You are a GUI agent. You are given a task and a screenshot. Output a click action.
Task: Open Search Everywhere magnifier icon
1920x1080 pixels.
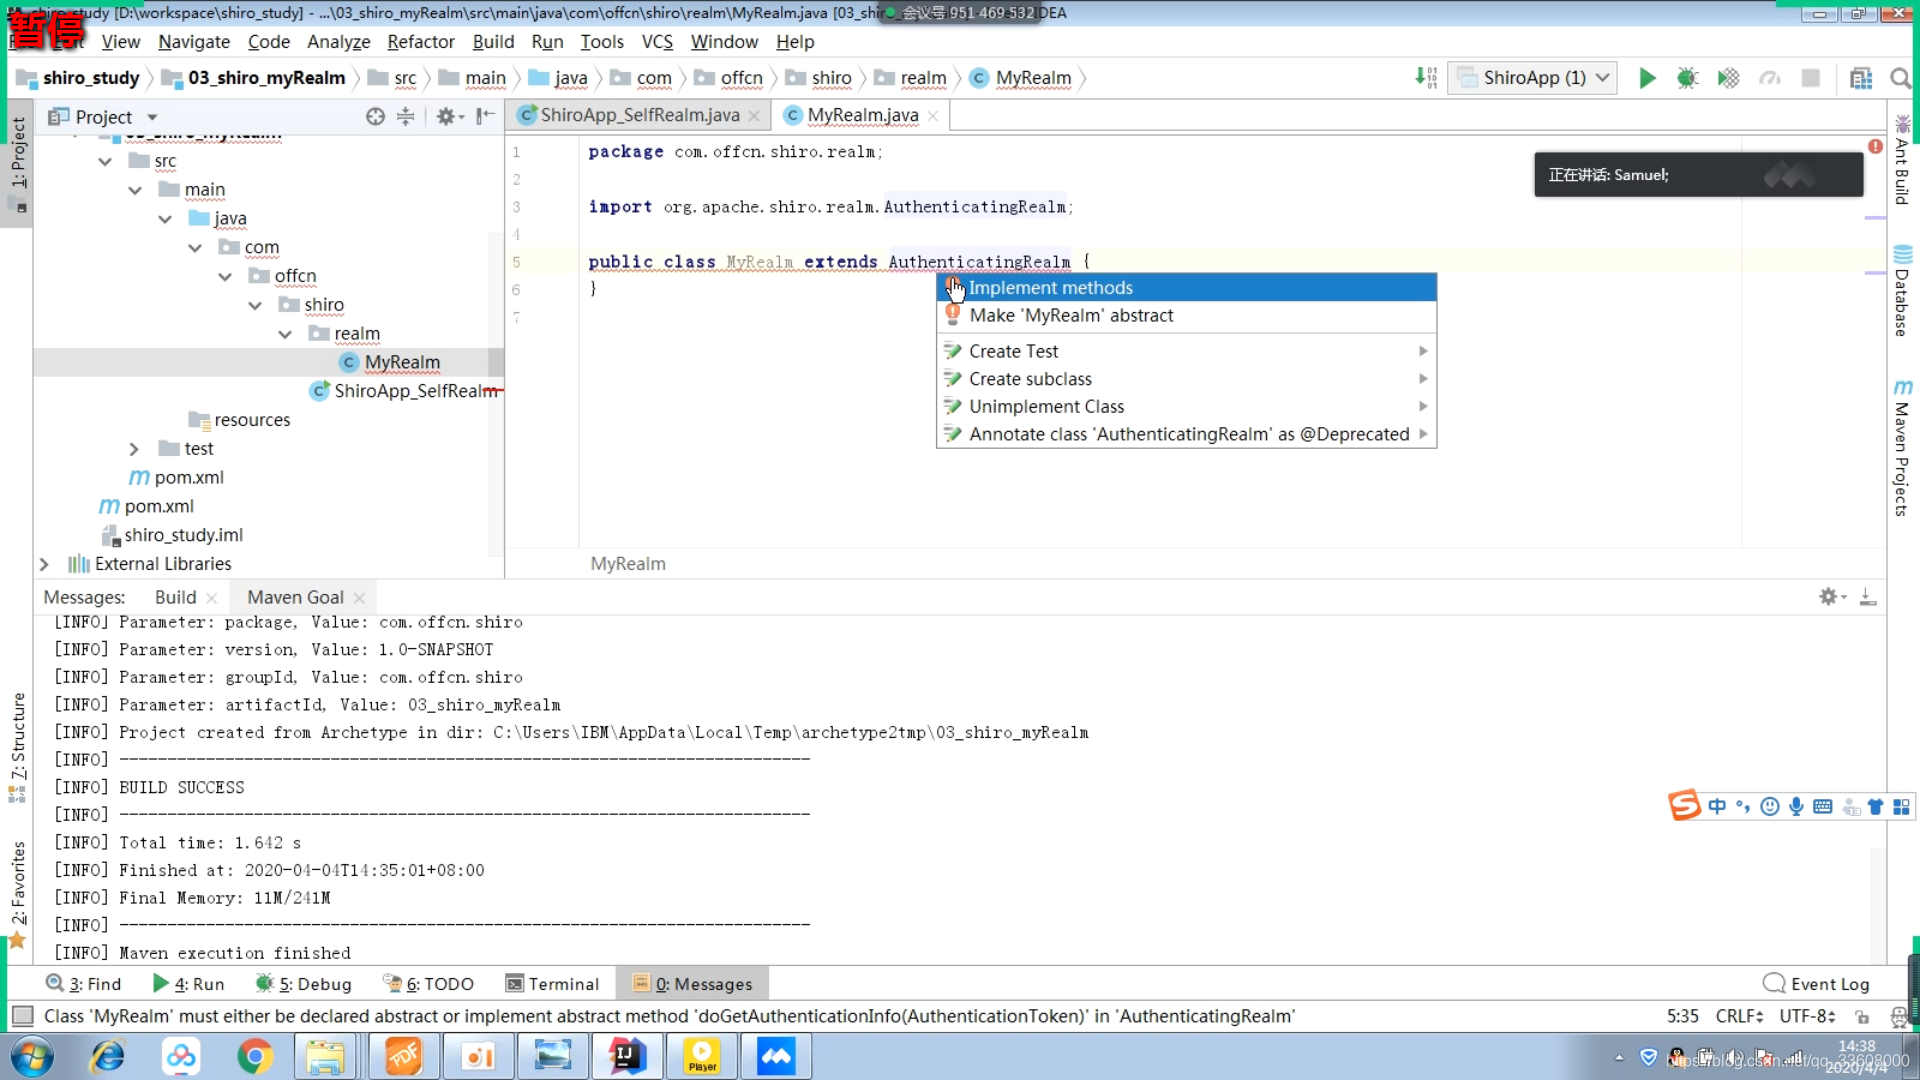[1900, 78]
